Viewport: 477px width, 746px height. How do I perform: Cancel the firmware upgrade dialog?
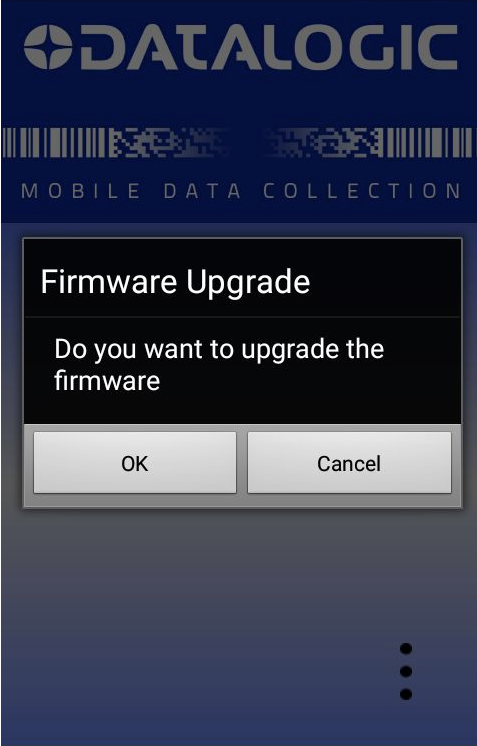[x=349, y=462]
